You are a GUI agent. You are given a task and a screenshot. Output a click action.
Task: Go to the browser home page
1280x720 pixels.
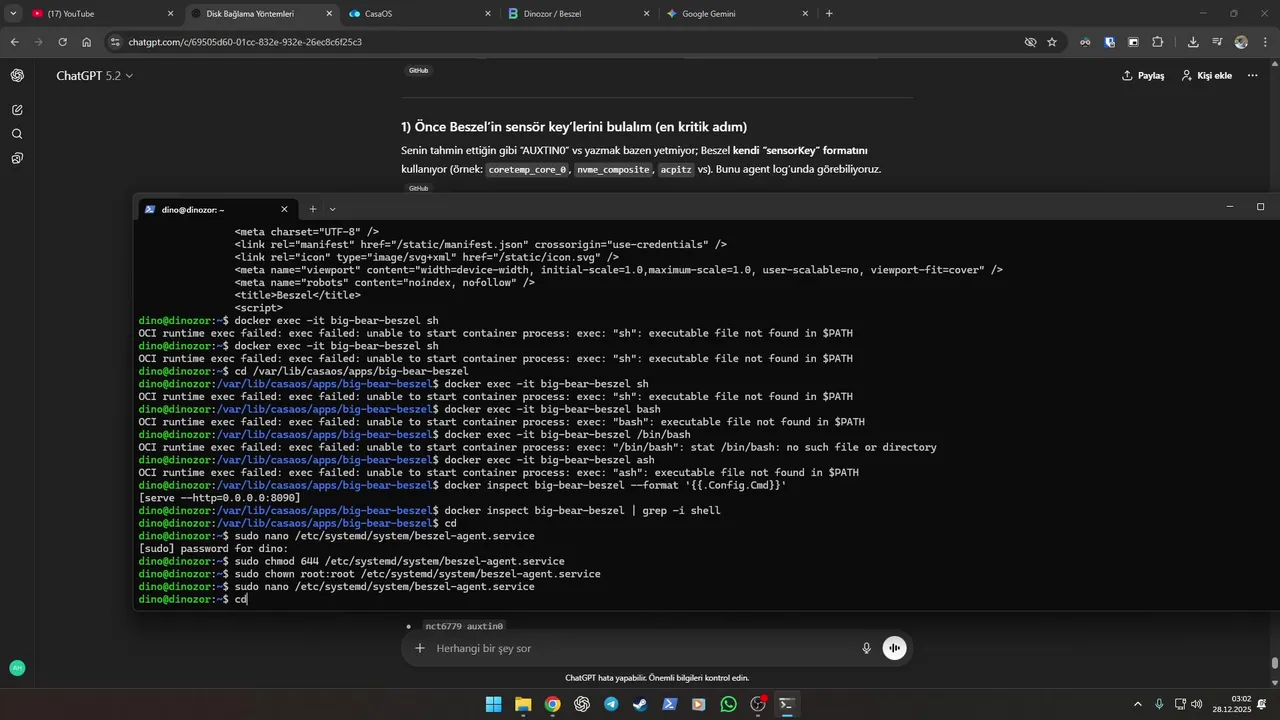tap(87, 42)
